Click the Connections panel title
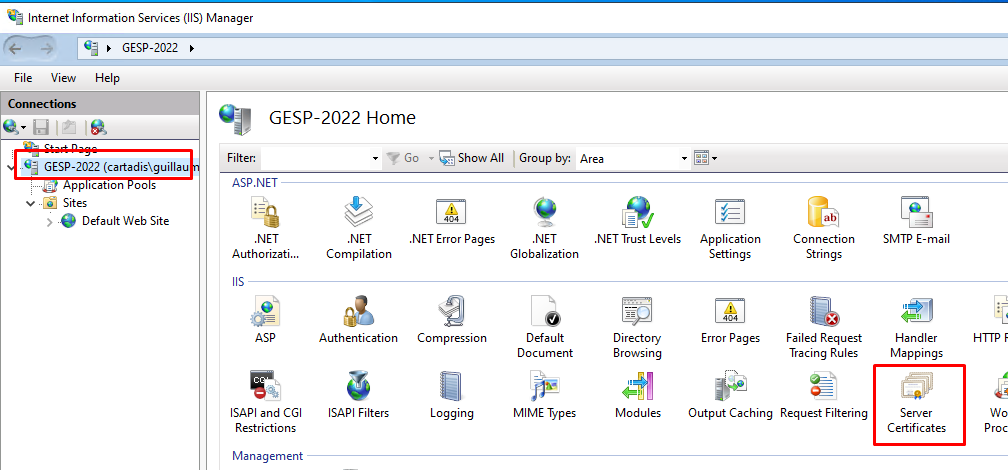 coord(42,104)
